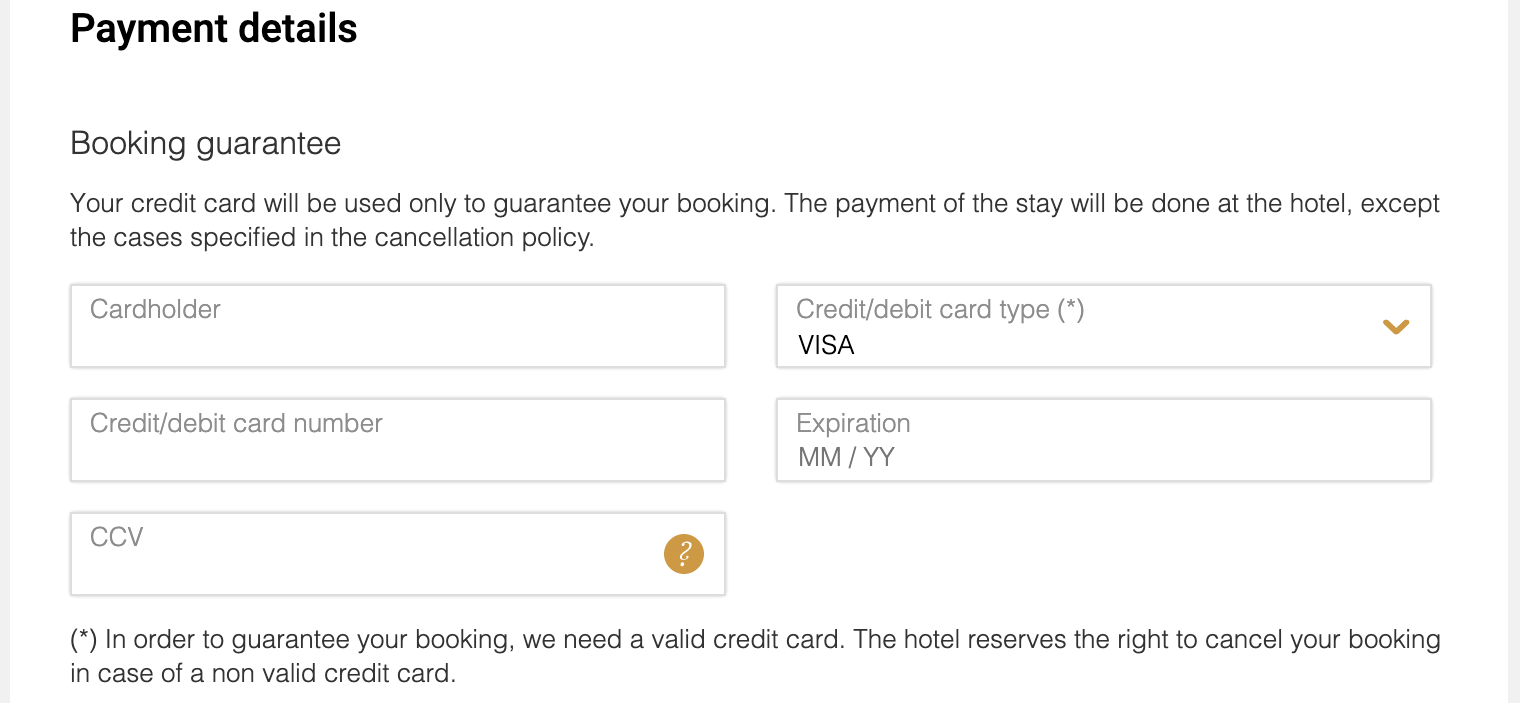Image resolution: width=1520 pixels, height=703 pixels.
Task: Focus the CCV input field
Action: (x=360, y=567)
